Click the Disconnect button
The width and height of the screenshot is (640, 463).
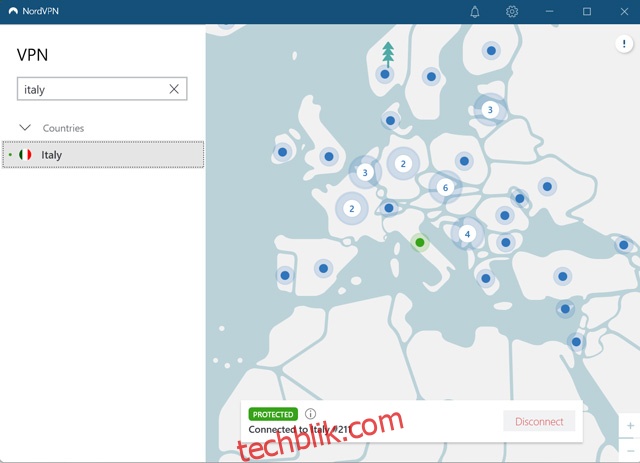click(x=539, y=421)
